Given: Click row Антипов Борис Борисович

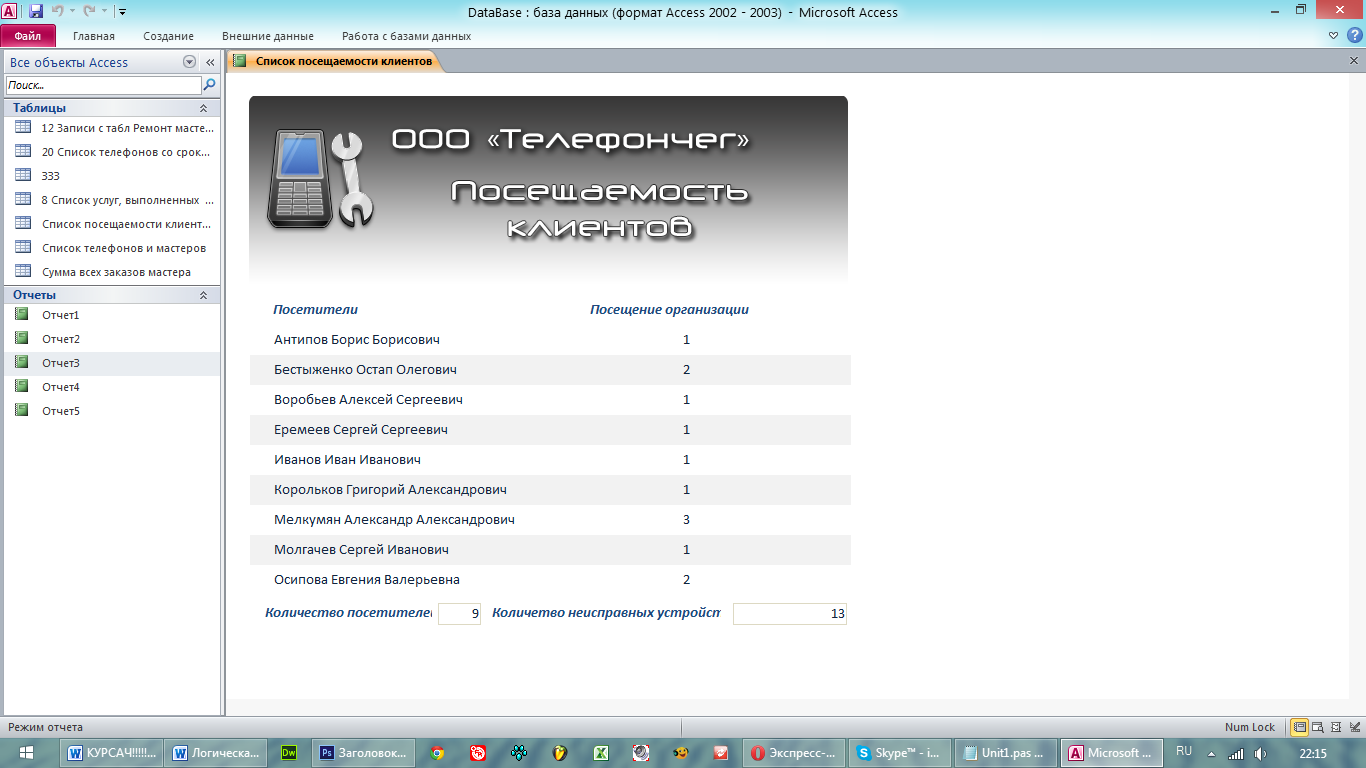Looking at the screenshot, I should pyautogui.click(x=550, y=340).
